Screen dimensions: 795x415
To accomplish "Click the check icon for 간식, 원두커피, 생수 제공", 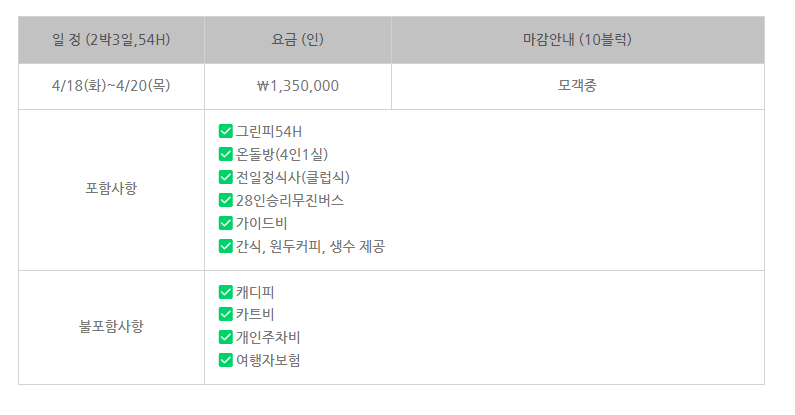I will (226, 246).
